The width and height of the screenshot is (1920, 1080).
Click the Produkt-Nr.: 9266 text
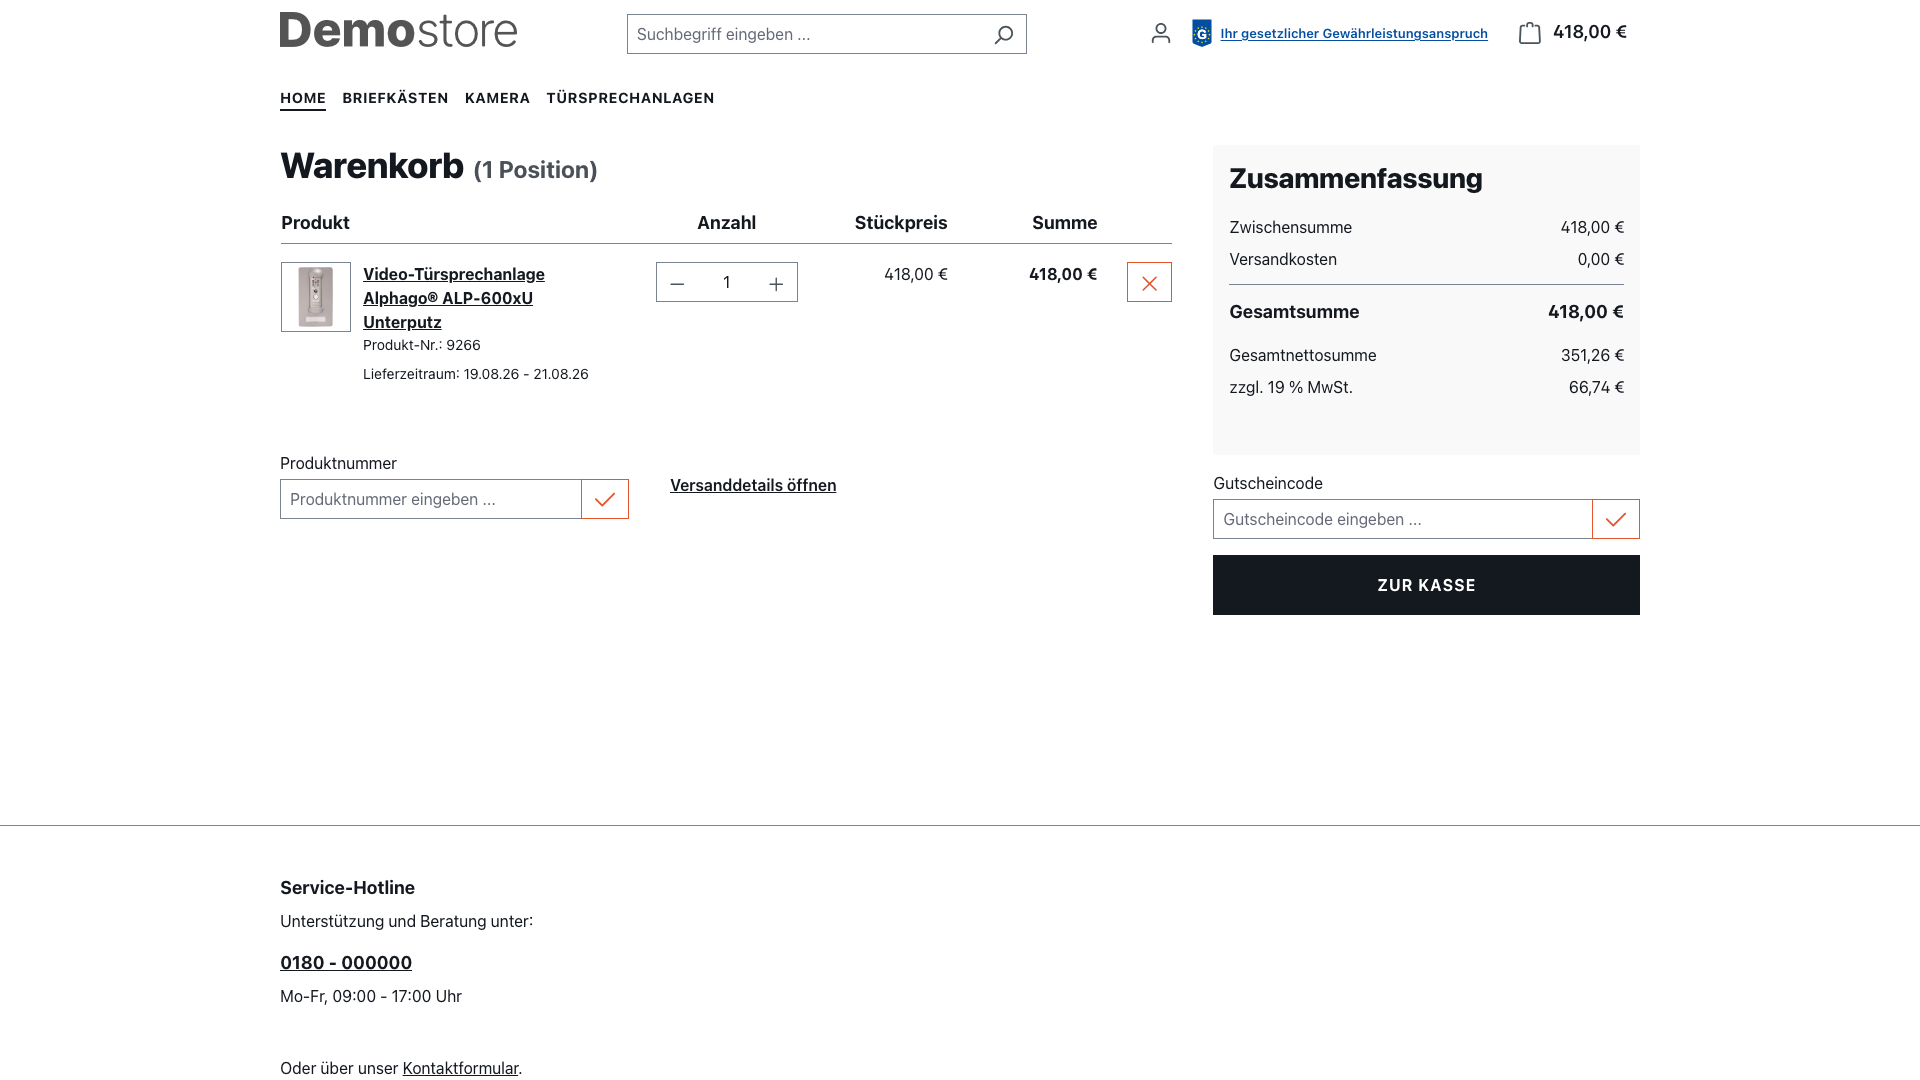click(x=422, y=345)
